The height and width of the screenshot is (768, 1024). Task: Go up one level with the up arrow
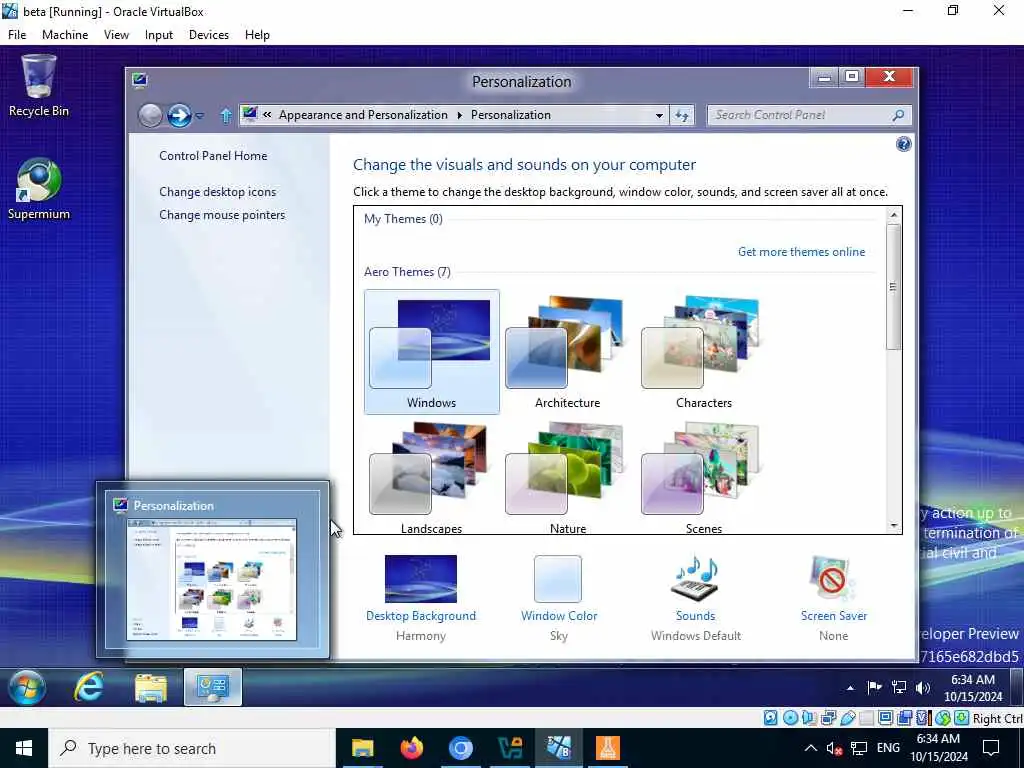click(x=226, y=116)
